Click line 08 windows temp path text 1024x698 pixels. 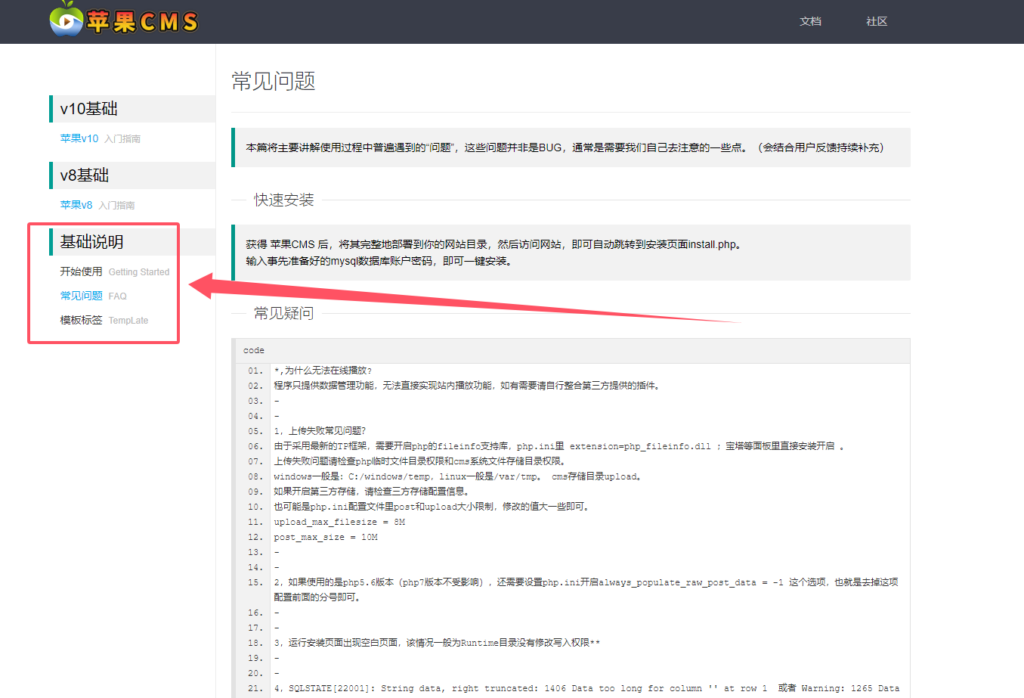[x=458, y=477]
